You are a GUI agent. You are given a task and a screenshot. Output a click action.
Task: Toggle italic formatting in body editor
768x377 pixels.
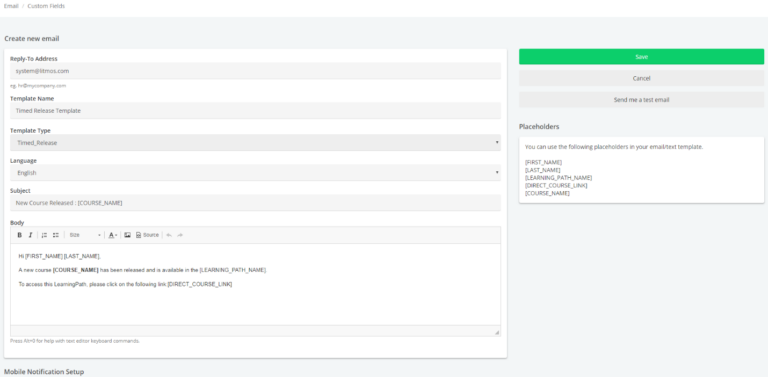point(30,235)
